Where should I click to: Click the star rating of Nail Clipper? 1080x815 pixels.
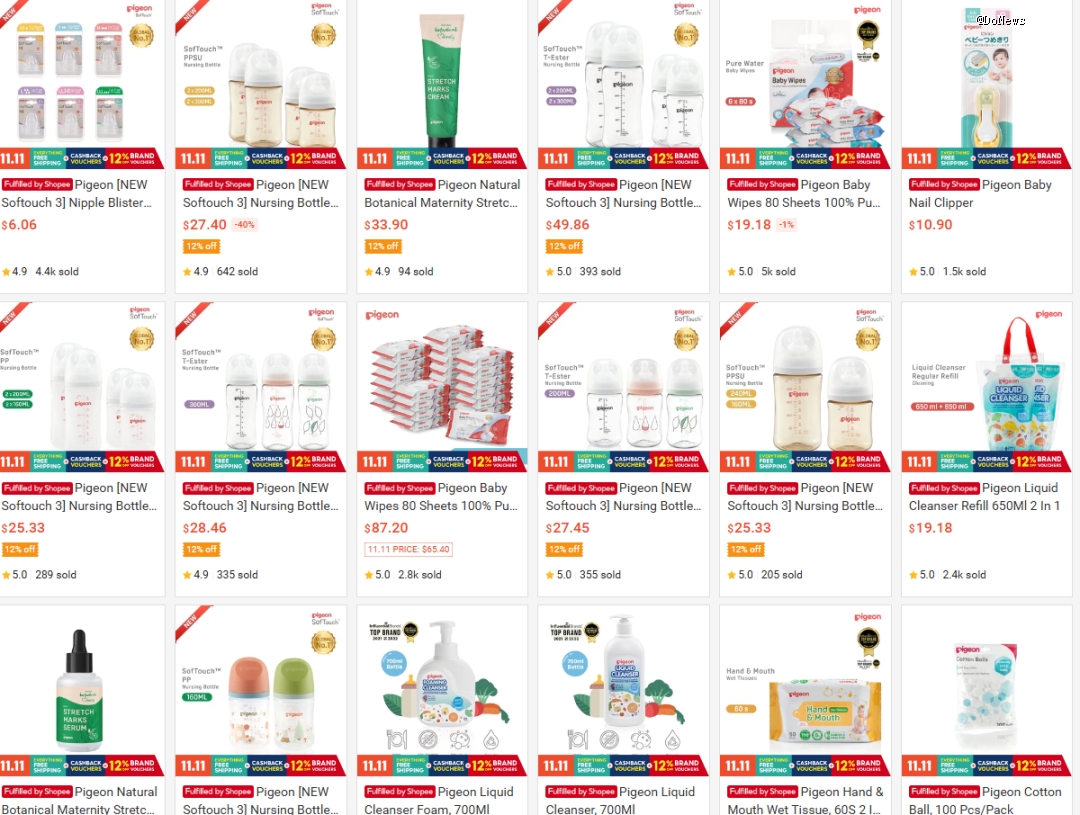point(922,271)
